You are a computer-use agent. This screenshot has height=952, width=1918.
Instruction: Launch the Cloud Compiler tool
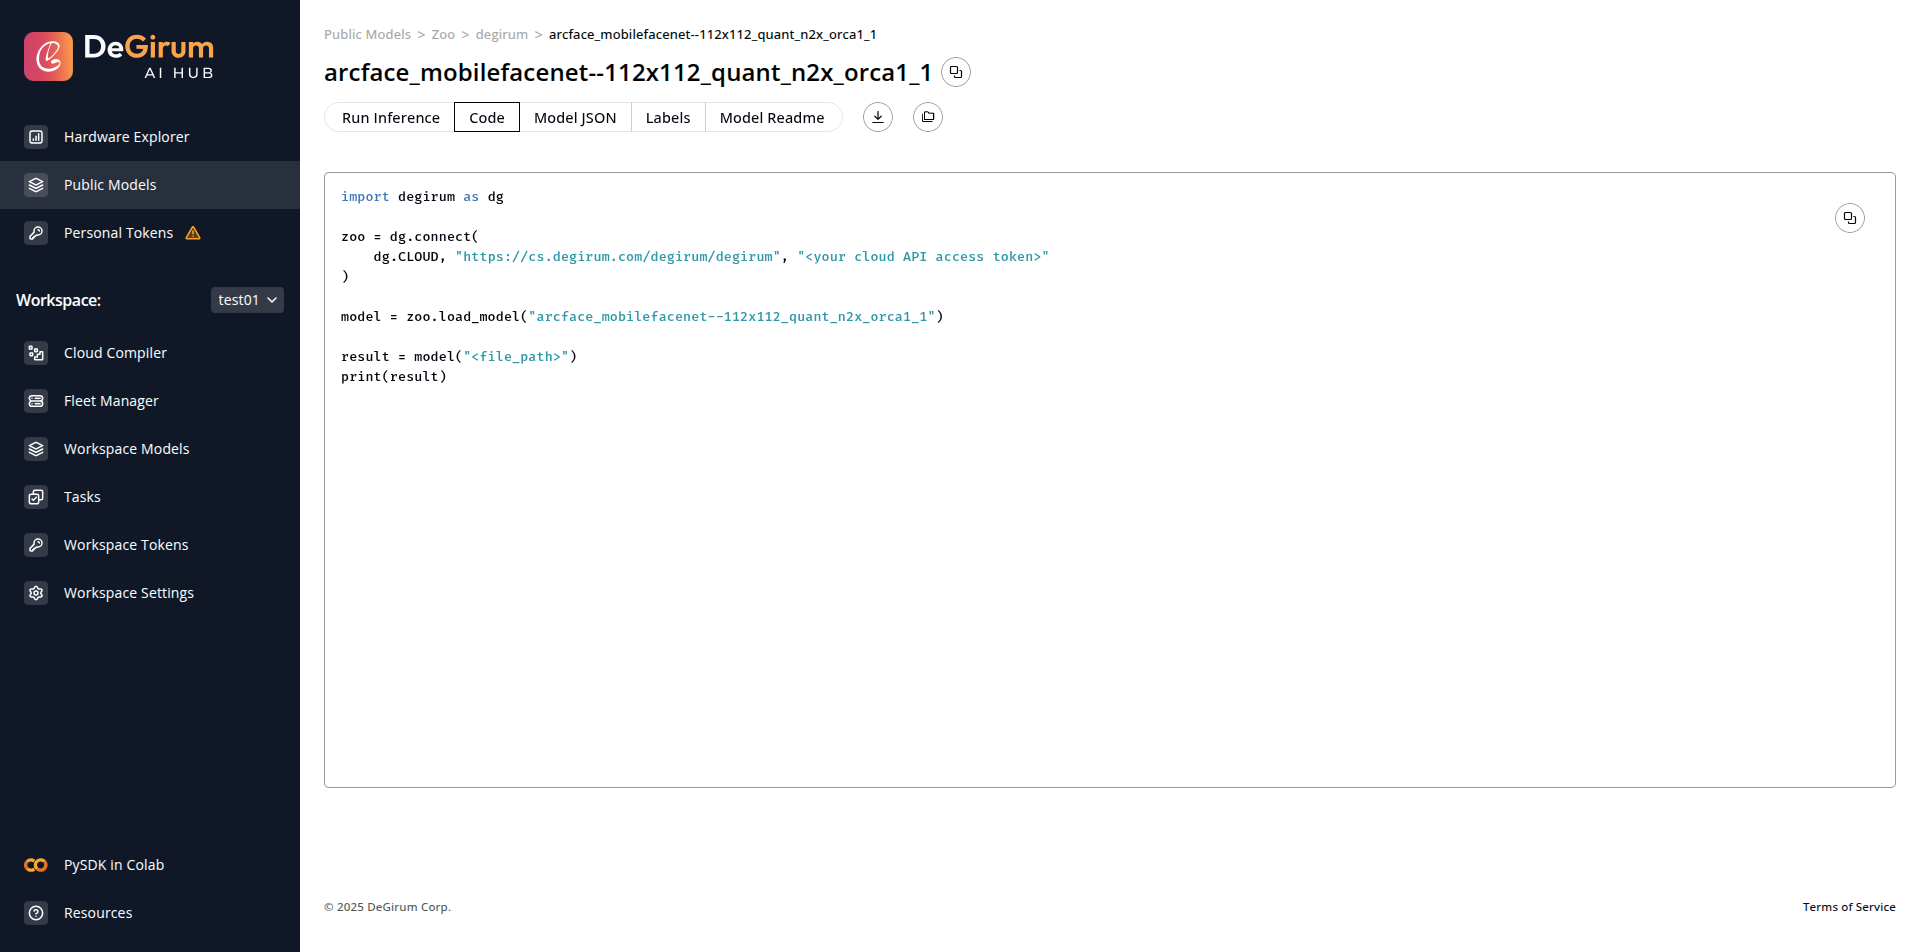click(115, 352)
